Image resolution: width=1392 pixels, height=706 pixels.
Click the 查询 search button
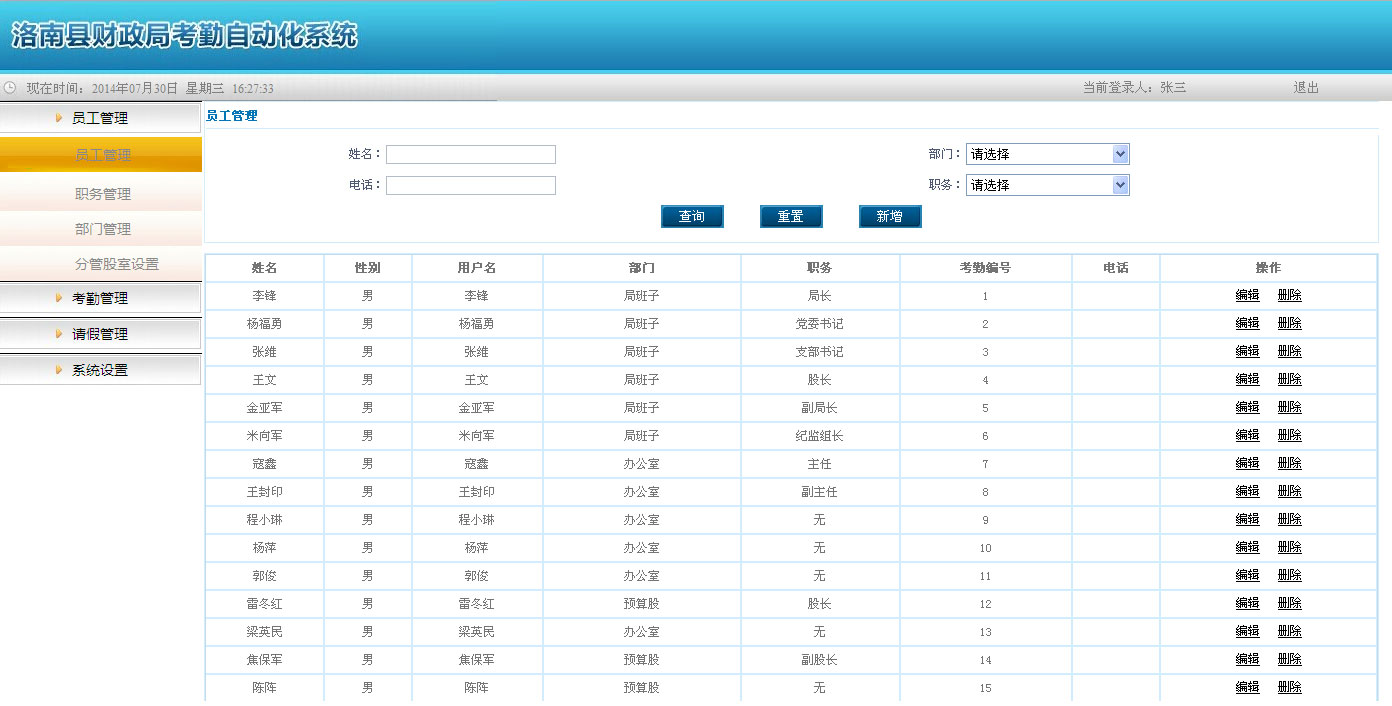pos(691,216)
